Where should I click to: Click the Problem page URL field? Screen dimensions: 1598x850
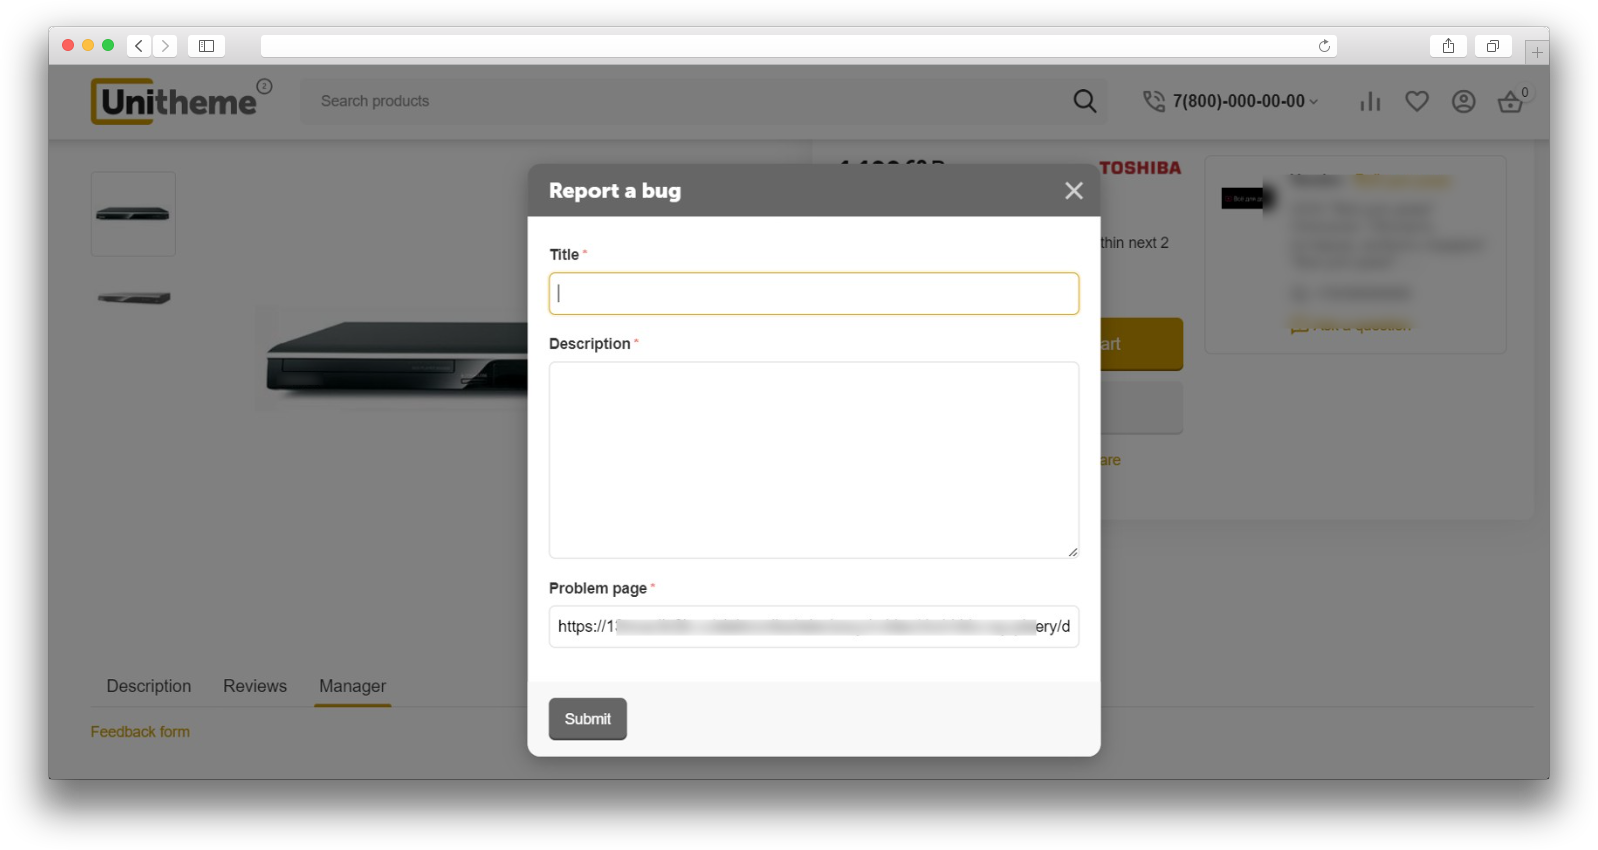[x=813, y=627]
